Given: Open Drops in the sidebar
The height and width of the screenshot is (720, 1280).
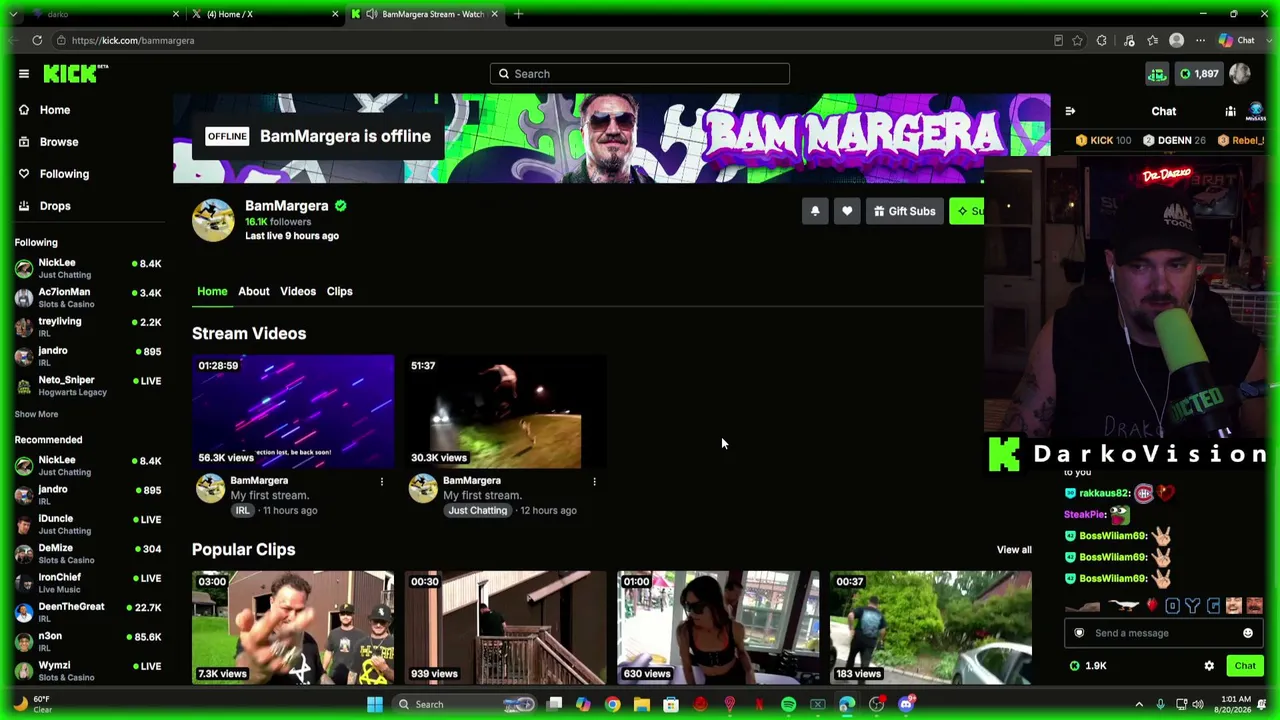Looking at the screenshot, I should click(x=55, y=206).
